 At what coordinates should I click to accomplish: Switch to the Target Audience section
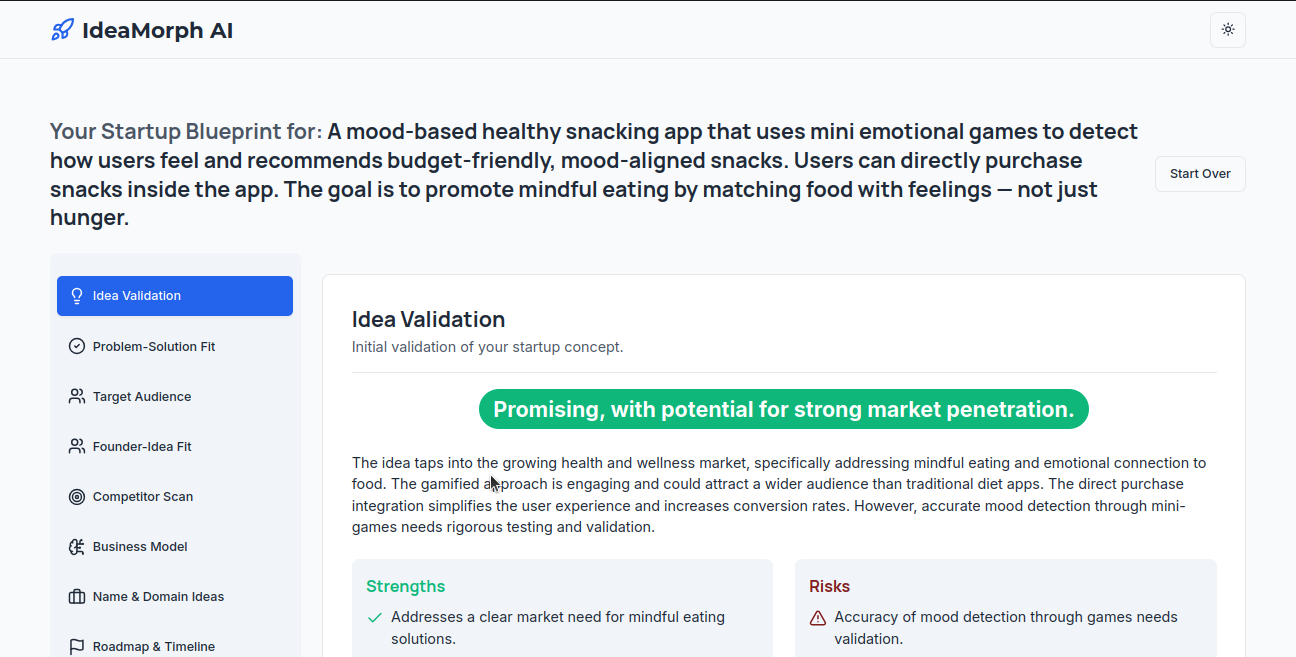point(142,396)
